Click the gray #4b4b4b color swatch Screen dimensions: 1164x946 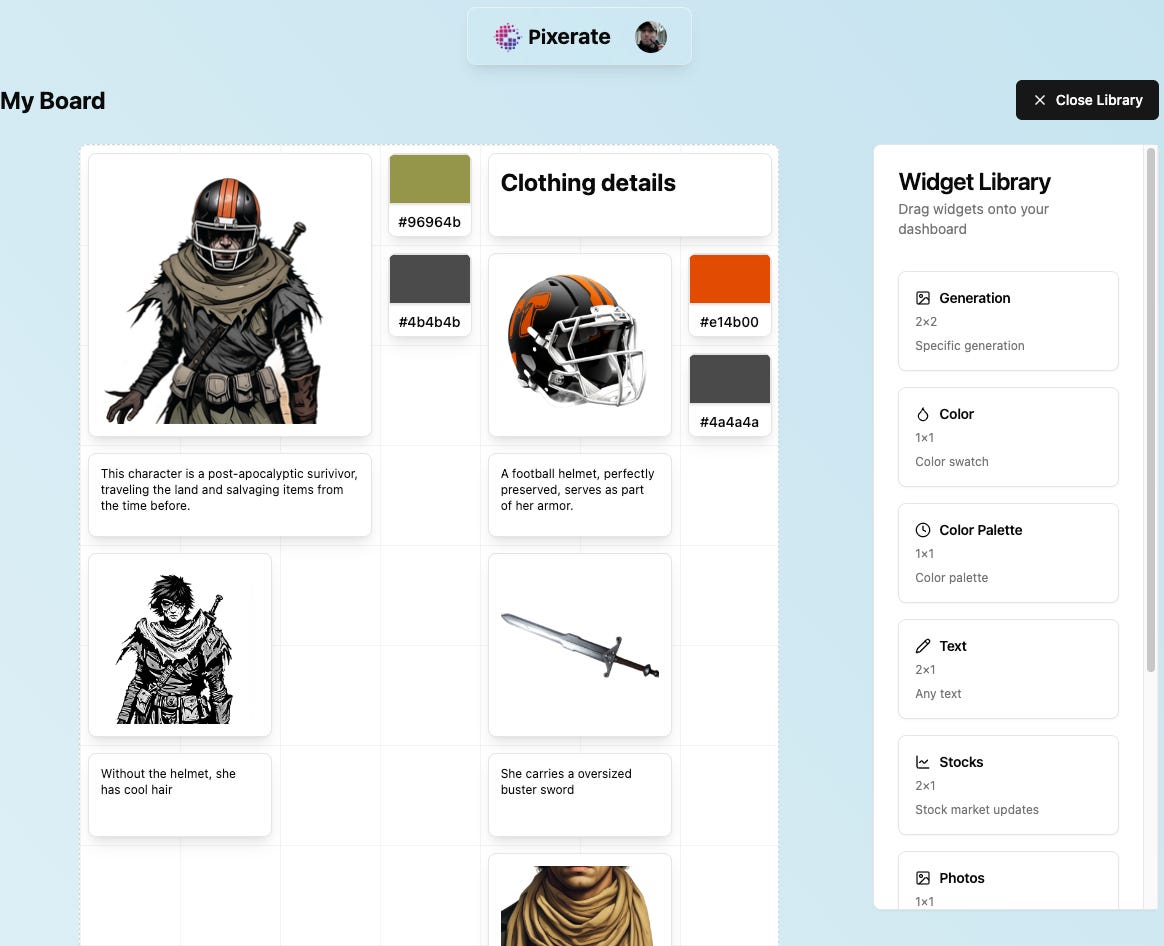coord(430,279)
